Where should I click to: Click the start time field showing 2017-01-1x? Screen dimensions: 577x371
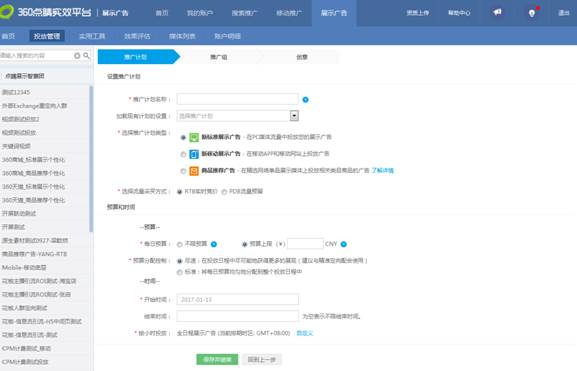(237, 300)
